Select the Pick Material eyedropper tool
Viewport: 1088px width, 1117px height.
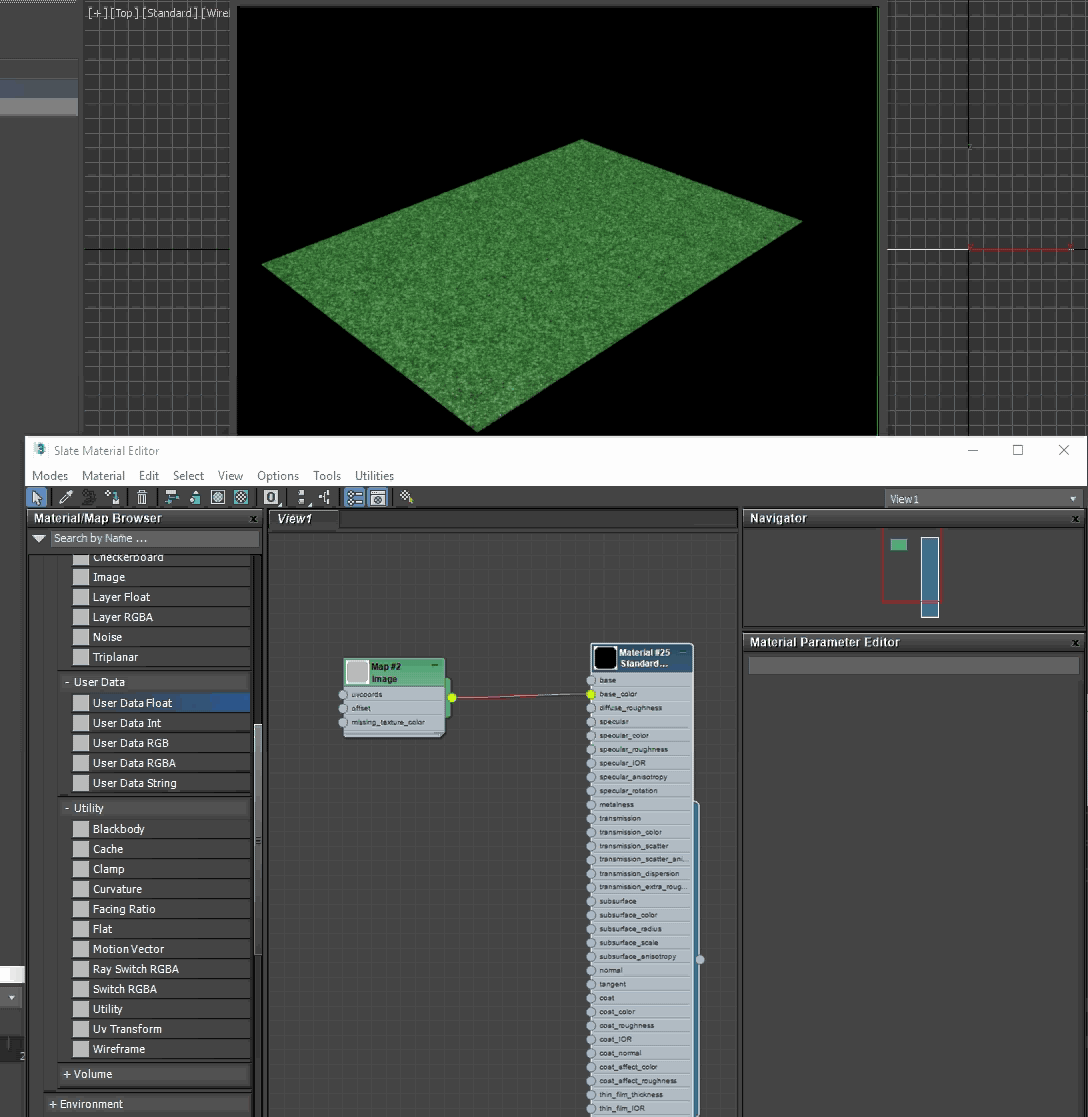66,497
